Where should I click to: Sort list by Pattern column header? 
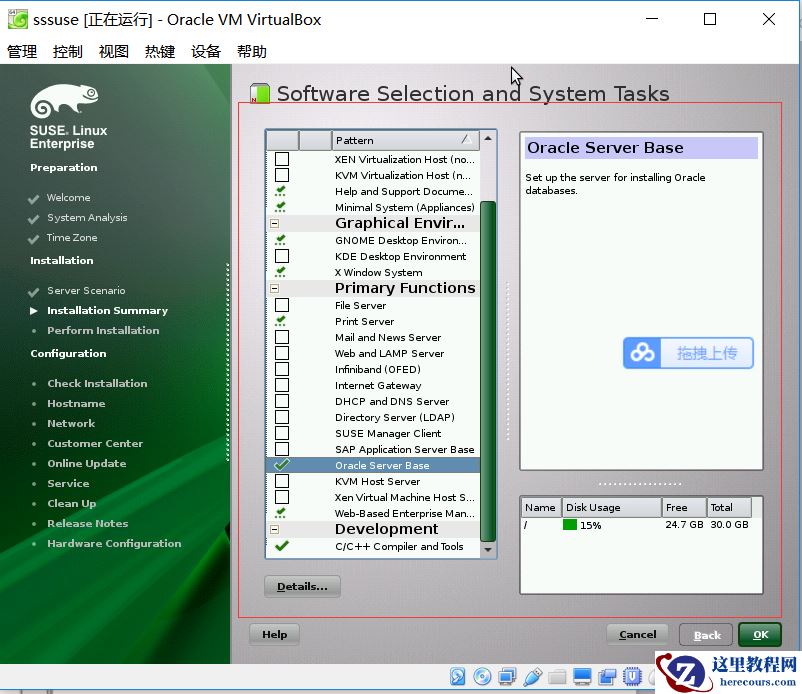tap(402, 140)
